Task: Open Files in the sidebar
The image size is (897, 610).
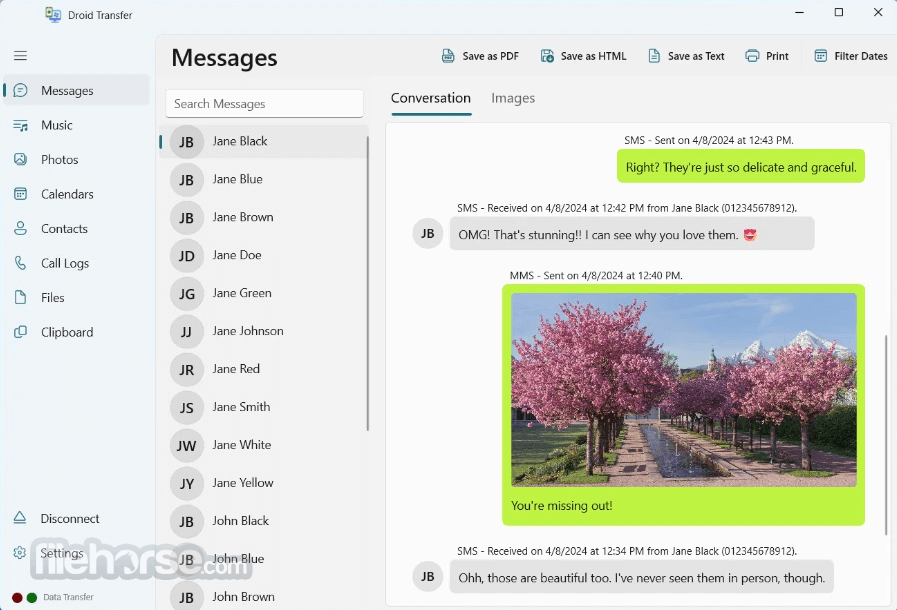Action: [76, 298]
